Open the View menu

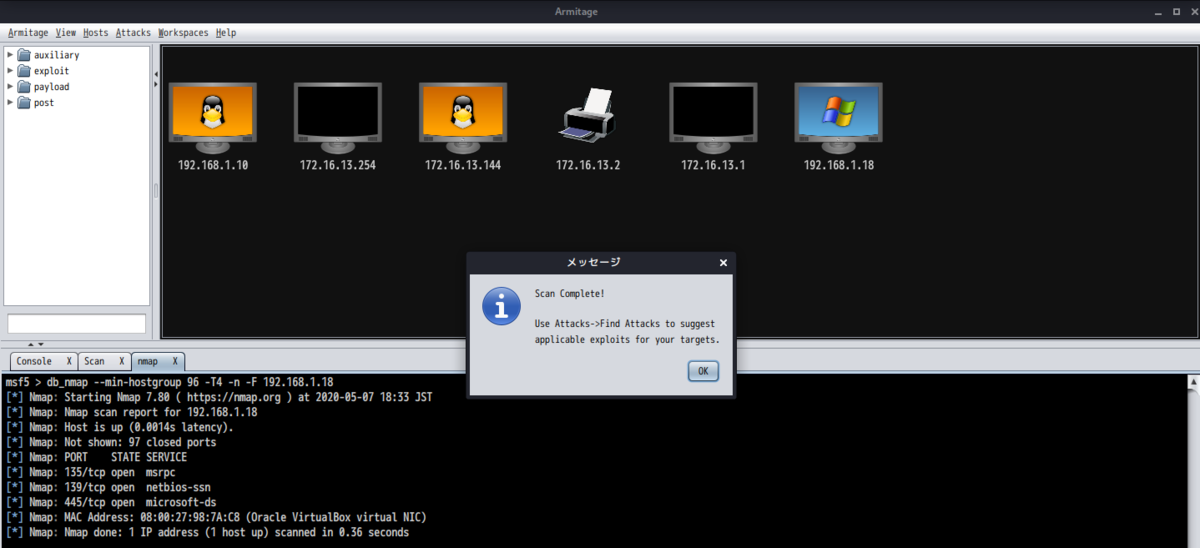pos(66,33)
